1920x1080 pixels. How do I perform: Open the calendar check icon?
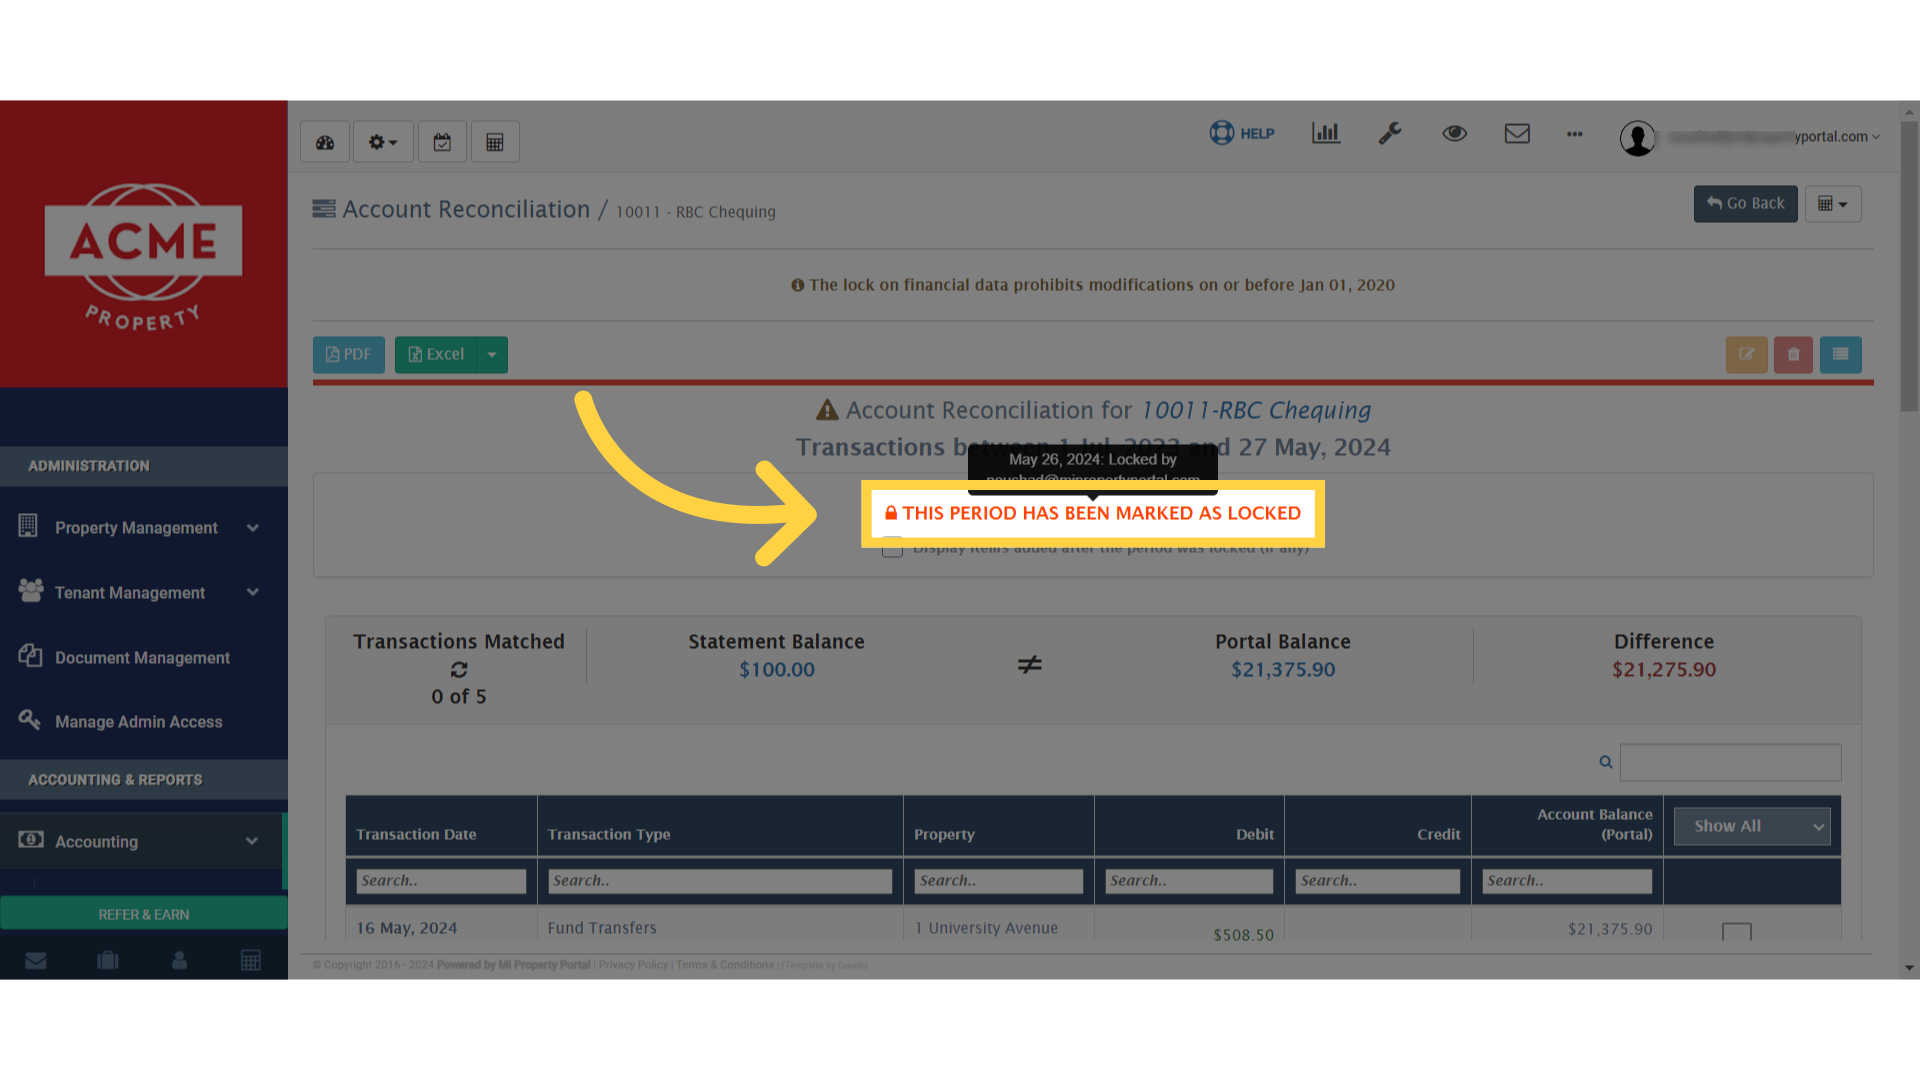[442, 142]
